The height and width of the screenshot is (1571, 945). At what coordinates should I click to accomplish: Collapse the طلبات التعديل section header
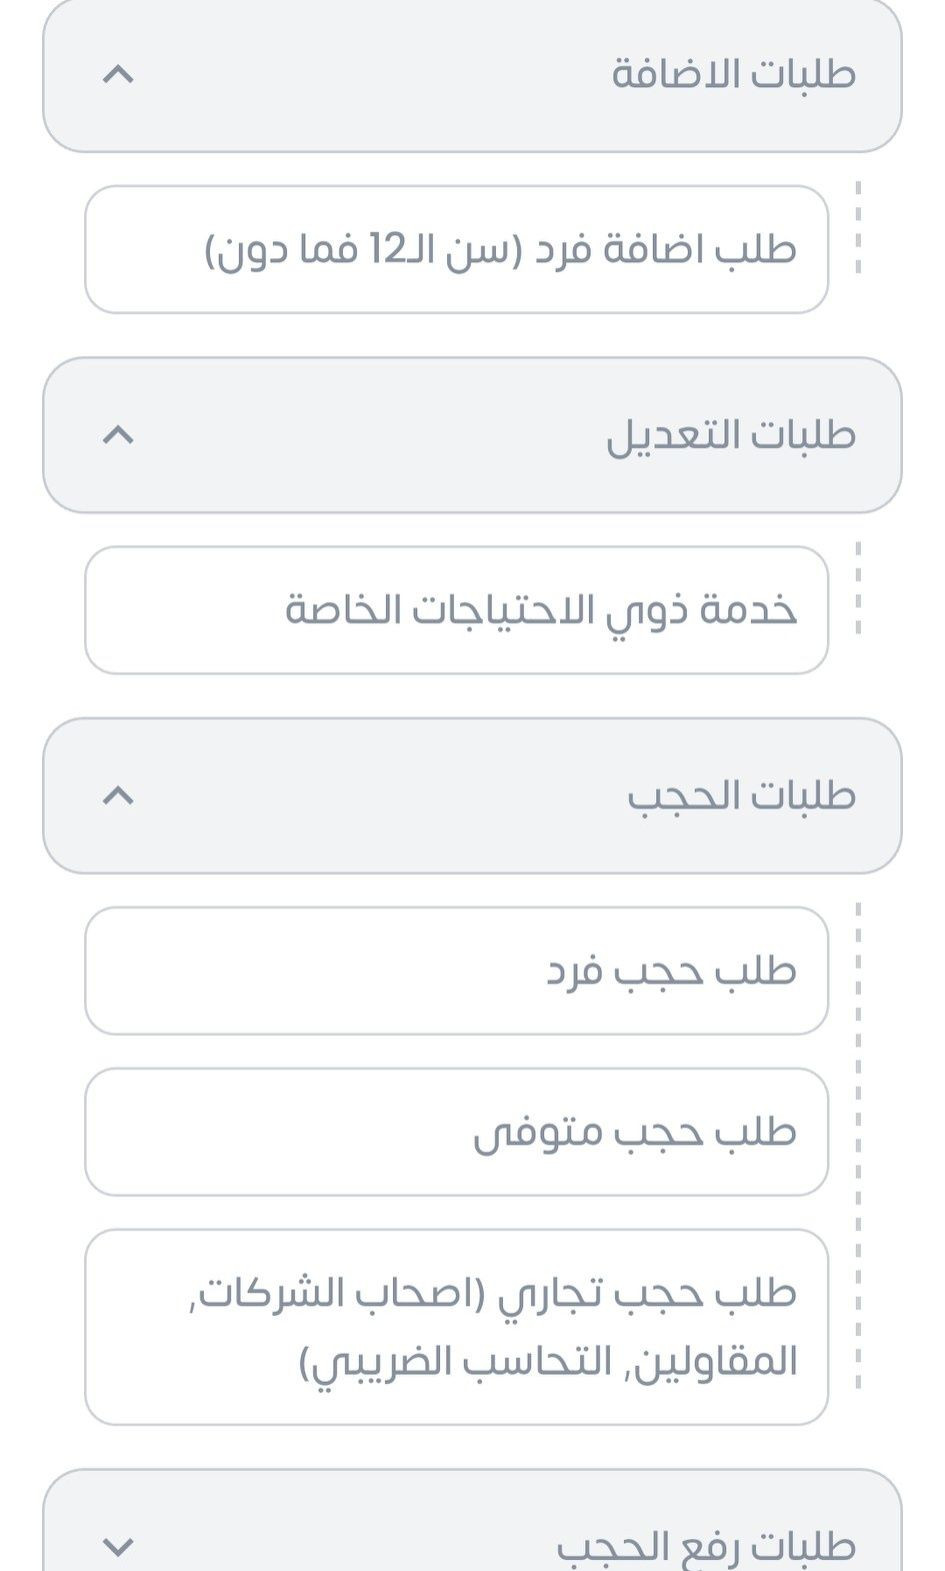(472, 435)
